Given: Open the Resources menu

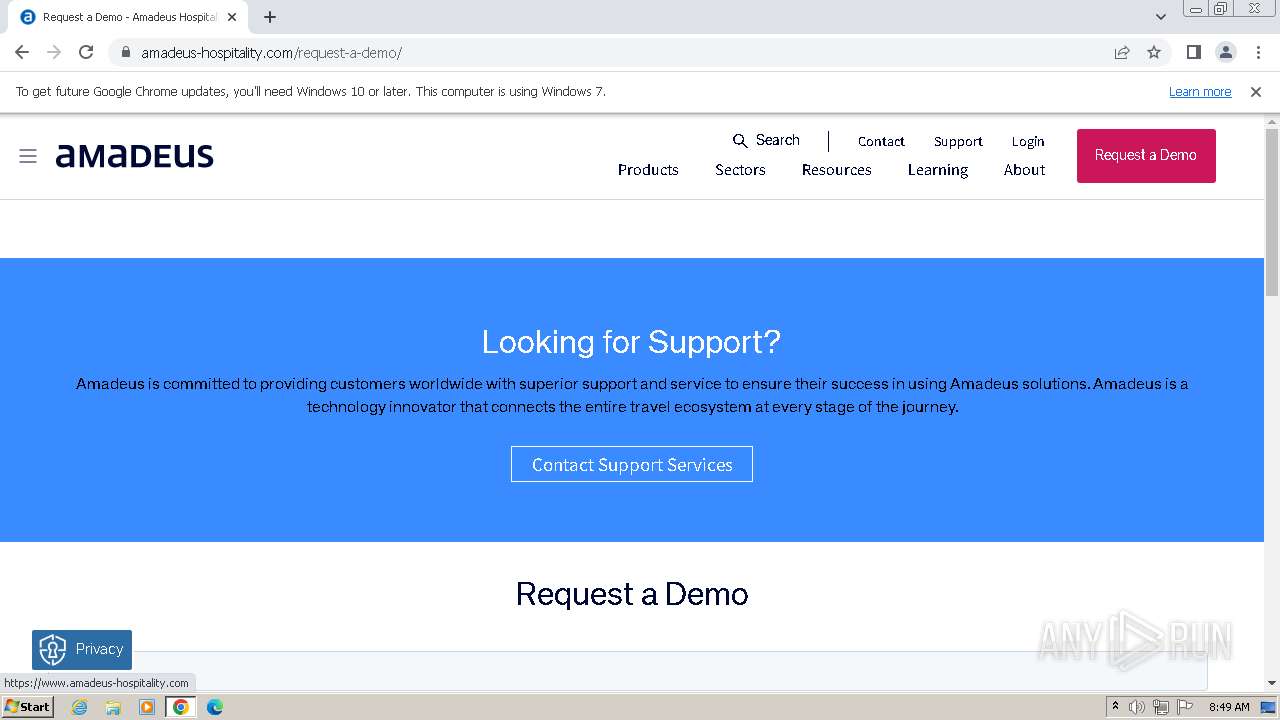Looking at the screenshot, I should (836, 170).
